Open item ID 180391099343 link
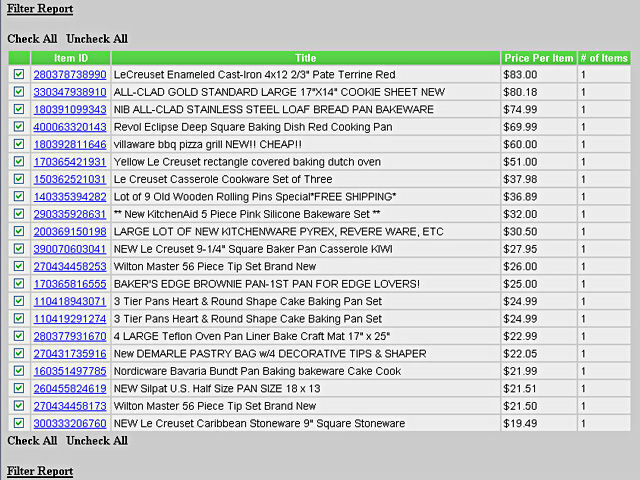 click(x=70, y=110)
